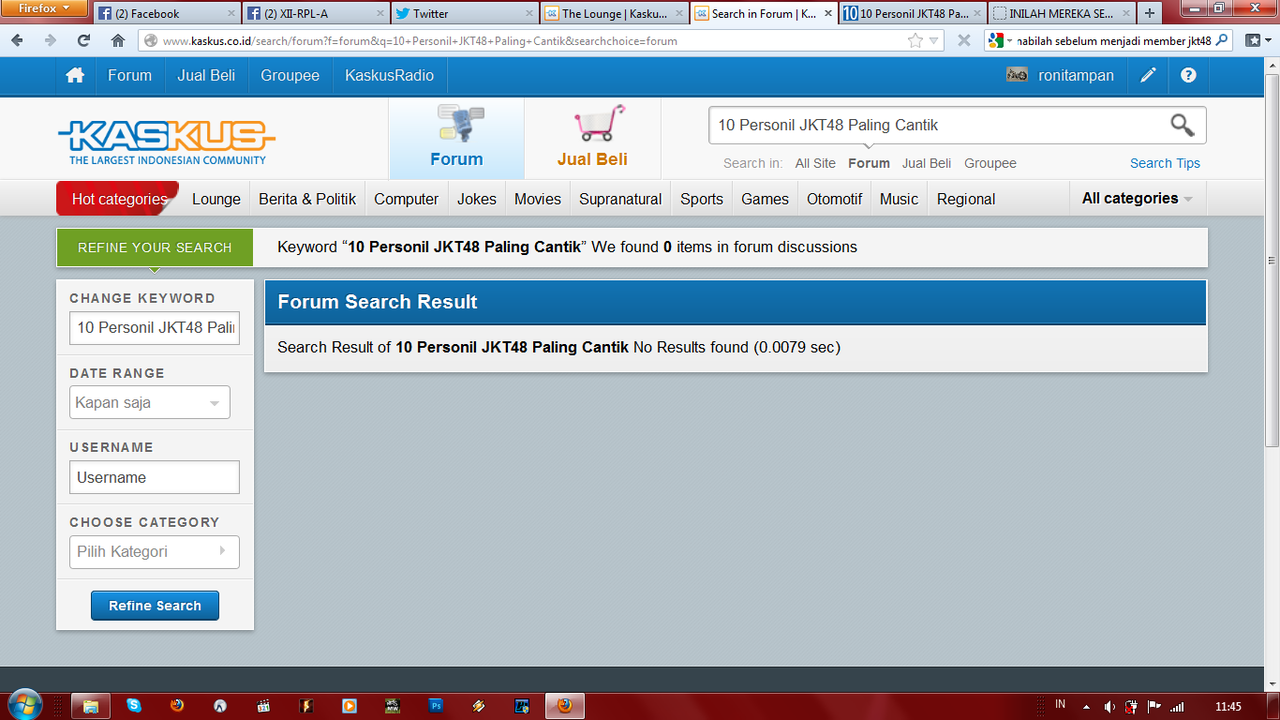Open the Search Tips link
The image size is (1280, 720).
click(x=1165, y=163)
